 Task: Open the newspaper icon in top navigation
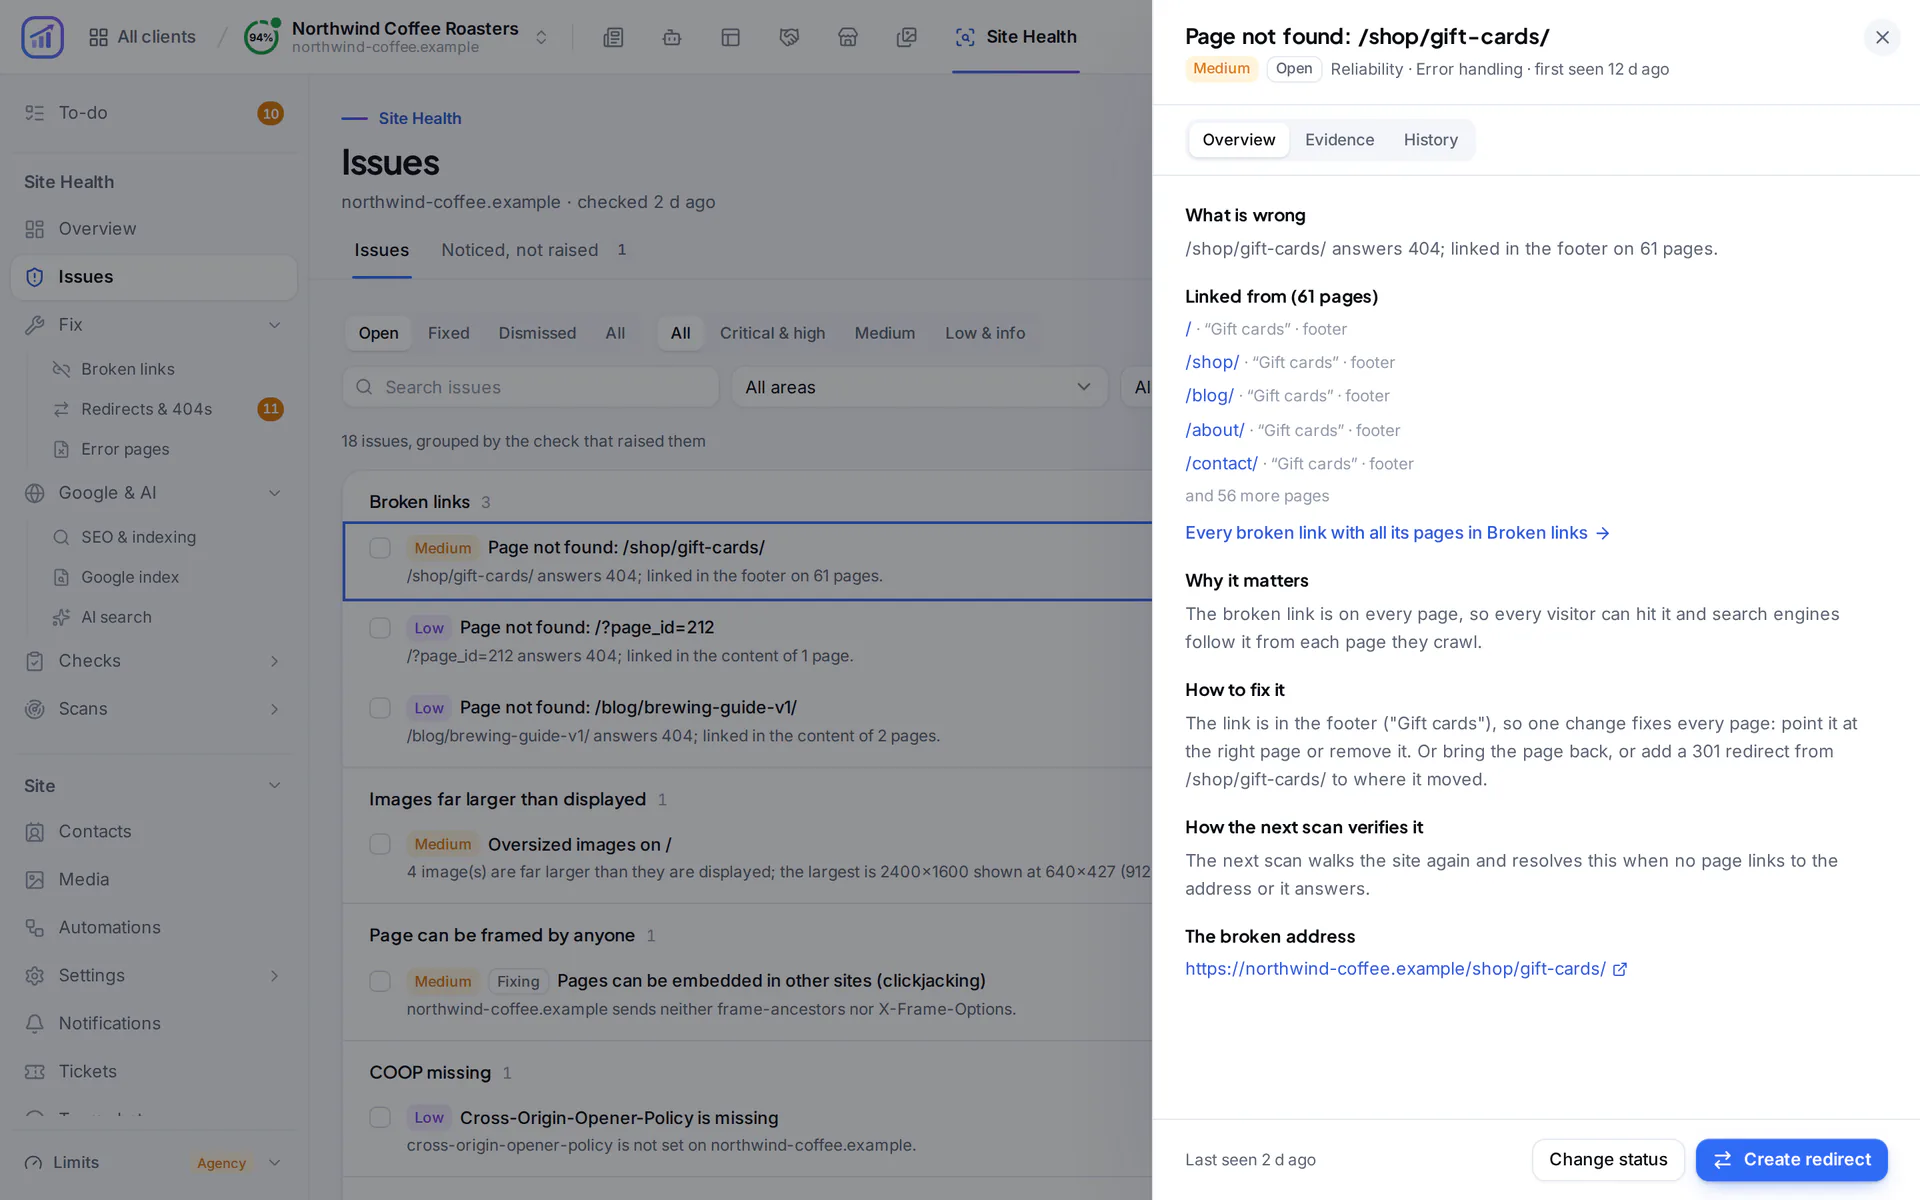pos(613,37)
